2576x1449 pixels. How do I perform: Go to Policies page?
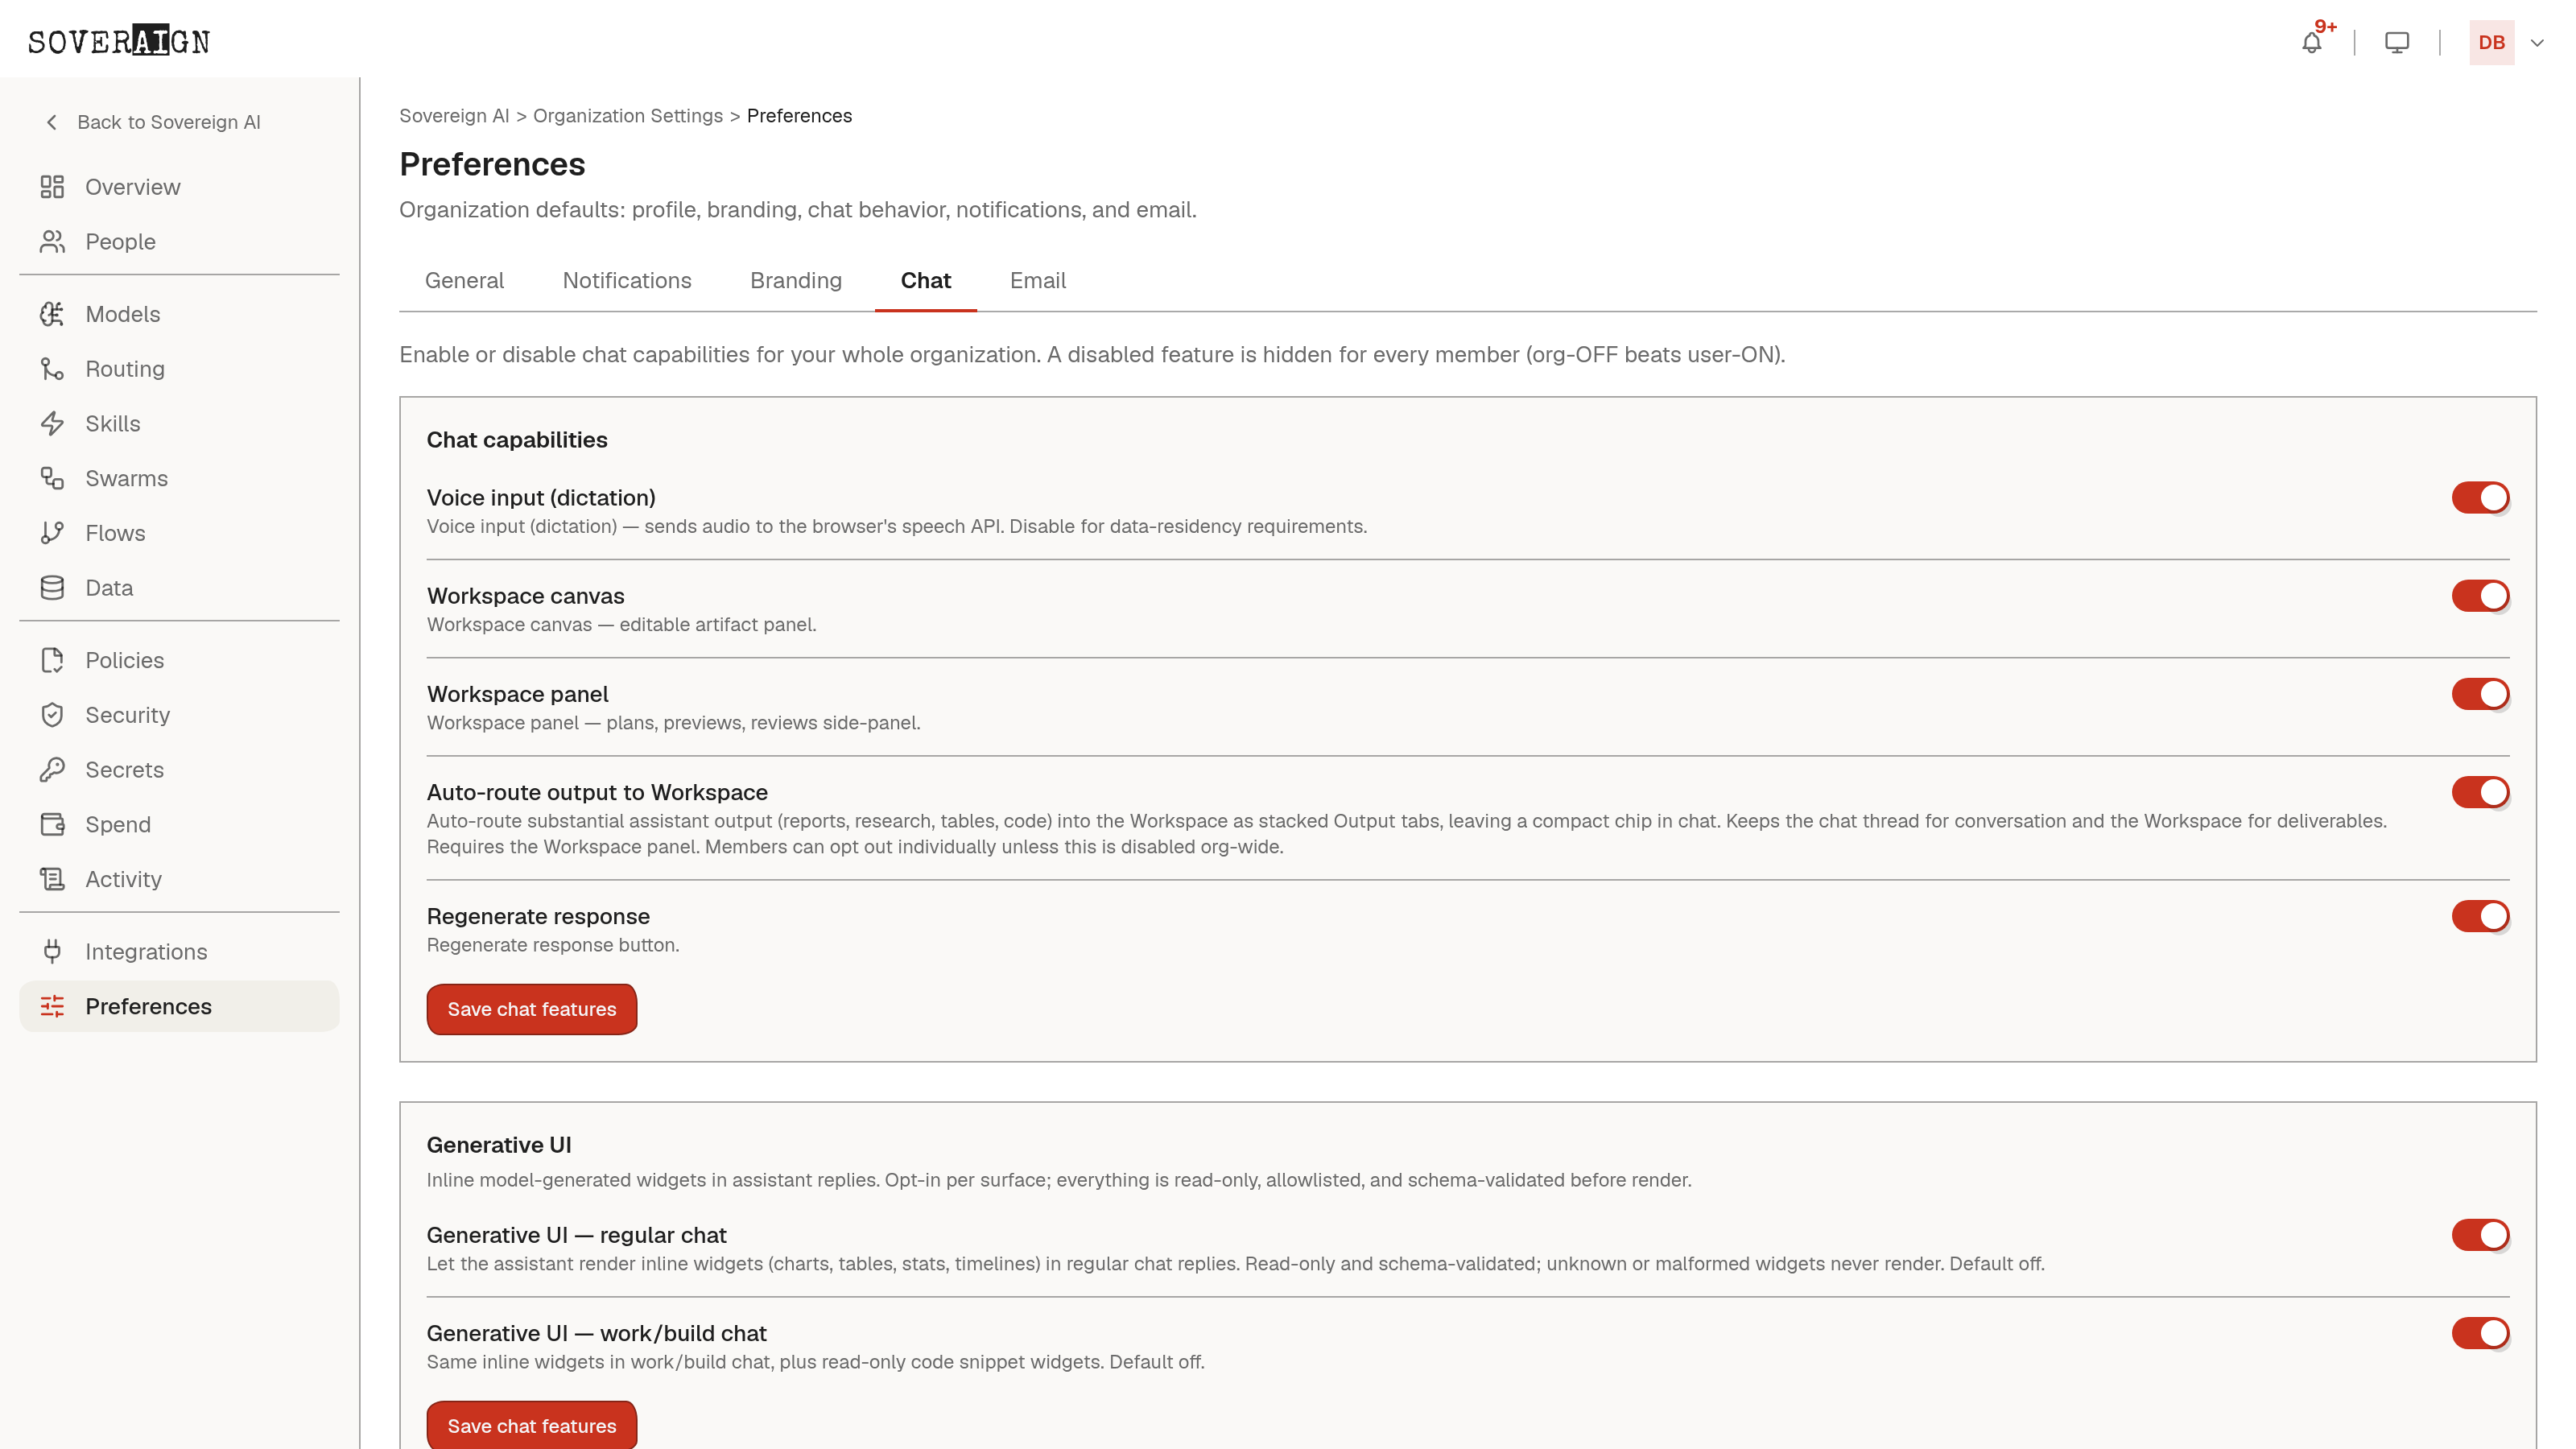coord(179,660)
